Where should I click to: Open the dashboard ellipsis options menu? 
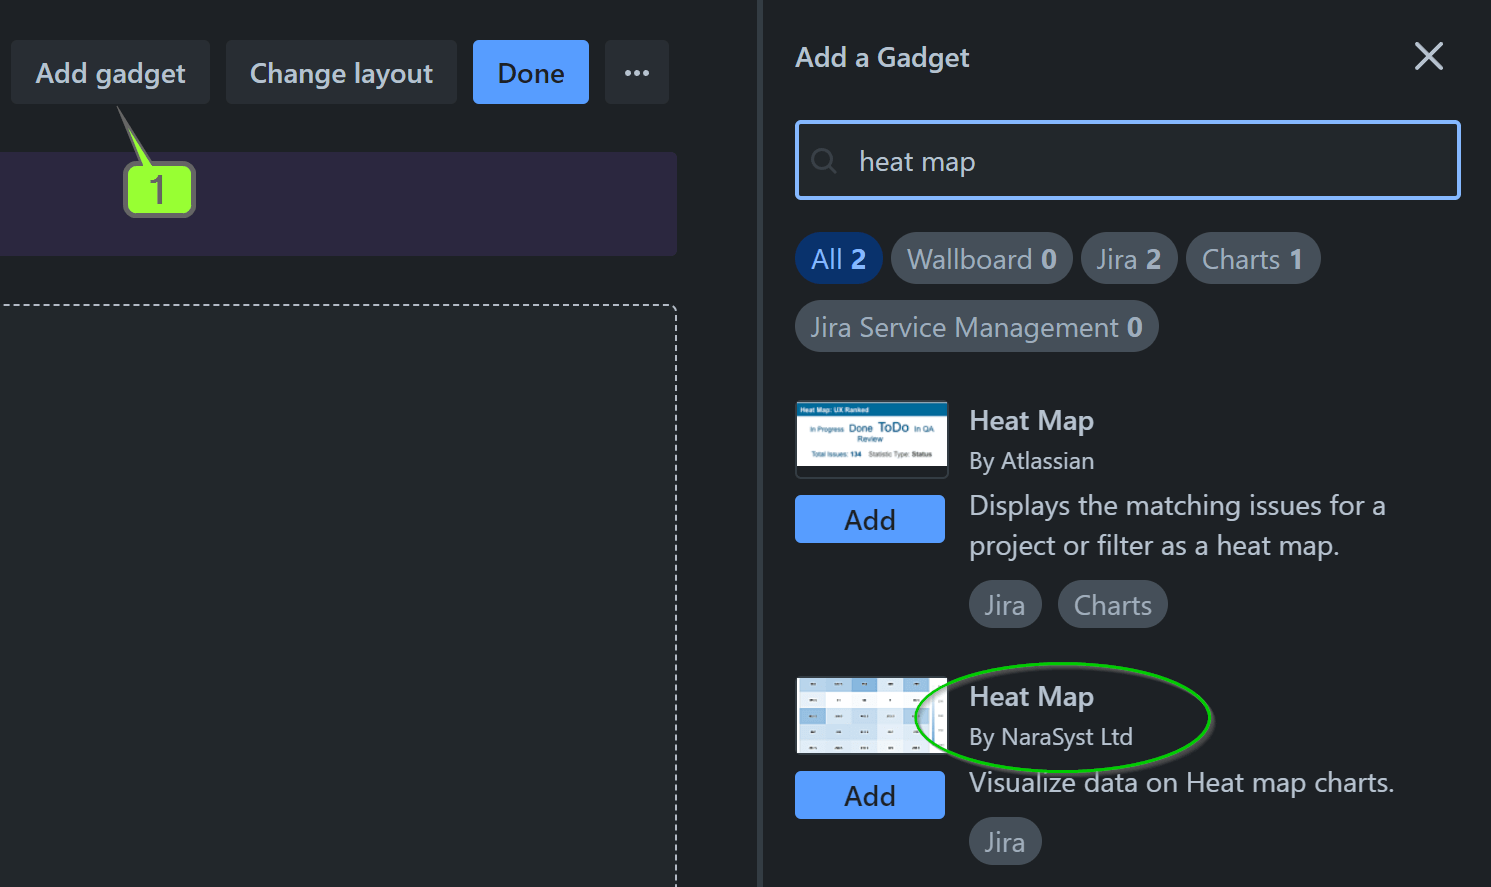click(636, 72)
